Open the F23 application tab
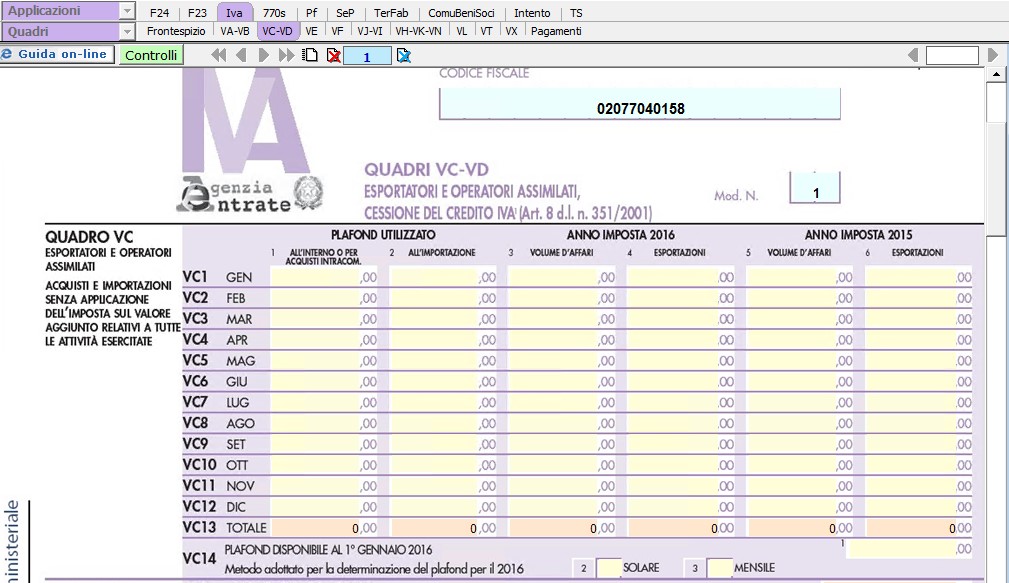Viewport: 1009px width, 583px height. pos(197,13)
